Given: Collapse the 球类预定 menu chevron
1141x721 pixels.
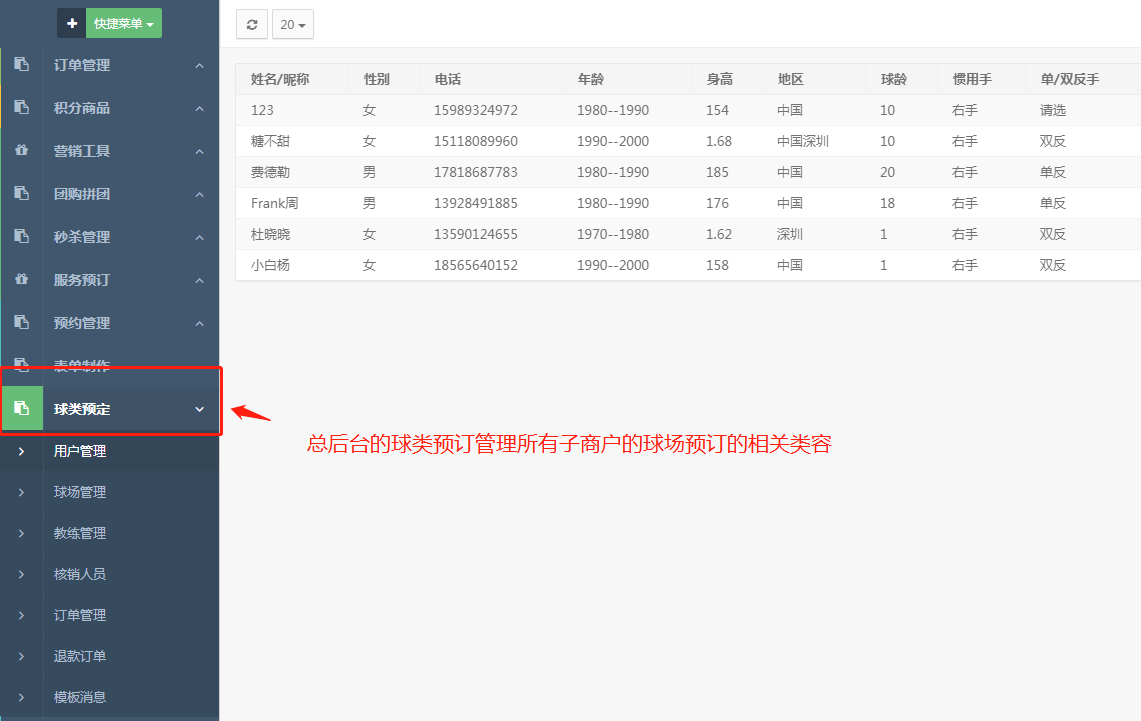Looking at the screenshot, I should coord(199,409).
